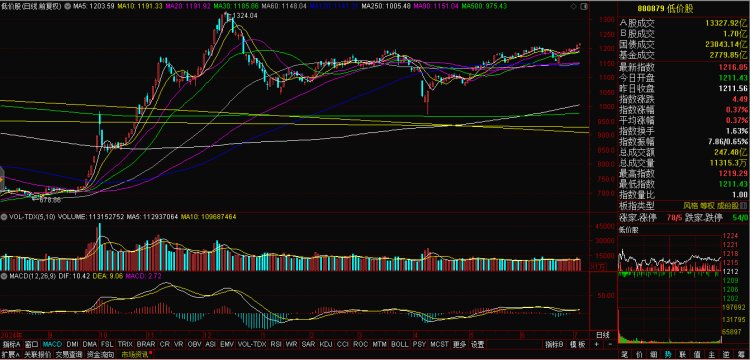Select the BRAR indicator tab

tap(146, 344)
